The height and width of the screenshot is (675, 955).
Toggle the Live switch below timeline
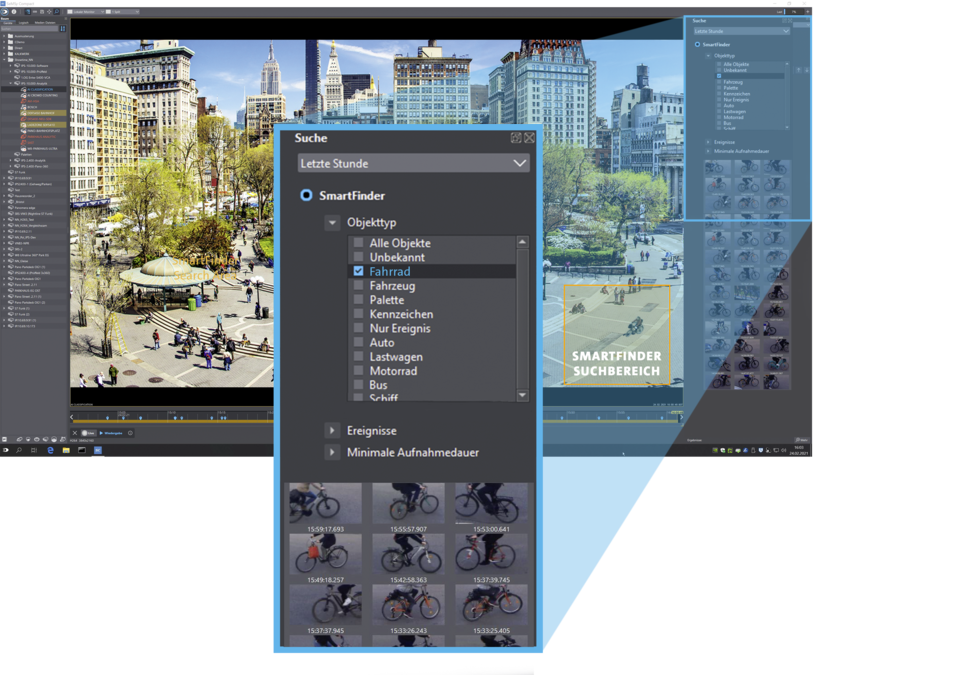[89, 433]
